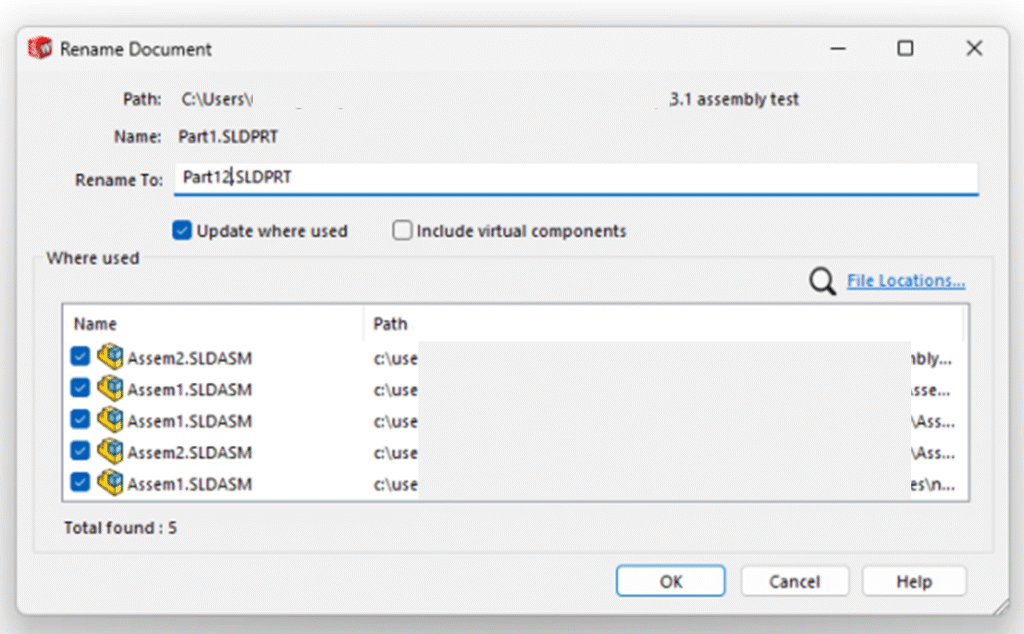Click the SolidWorks logo in title bar
This screenshot has height=634, width=1024.
click(40, 48)
